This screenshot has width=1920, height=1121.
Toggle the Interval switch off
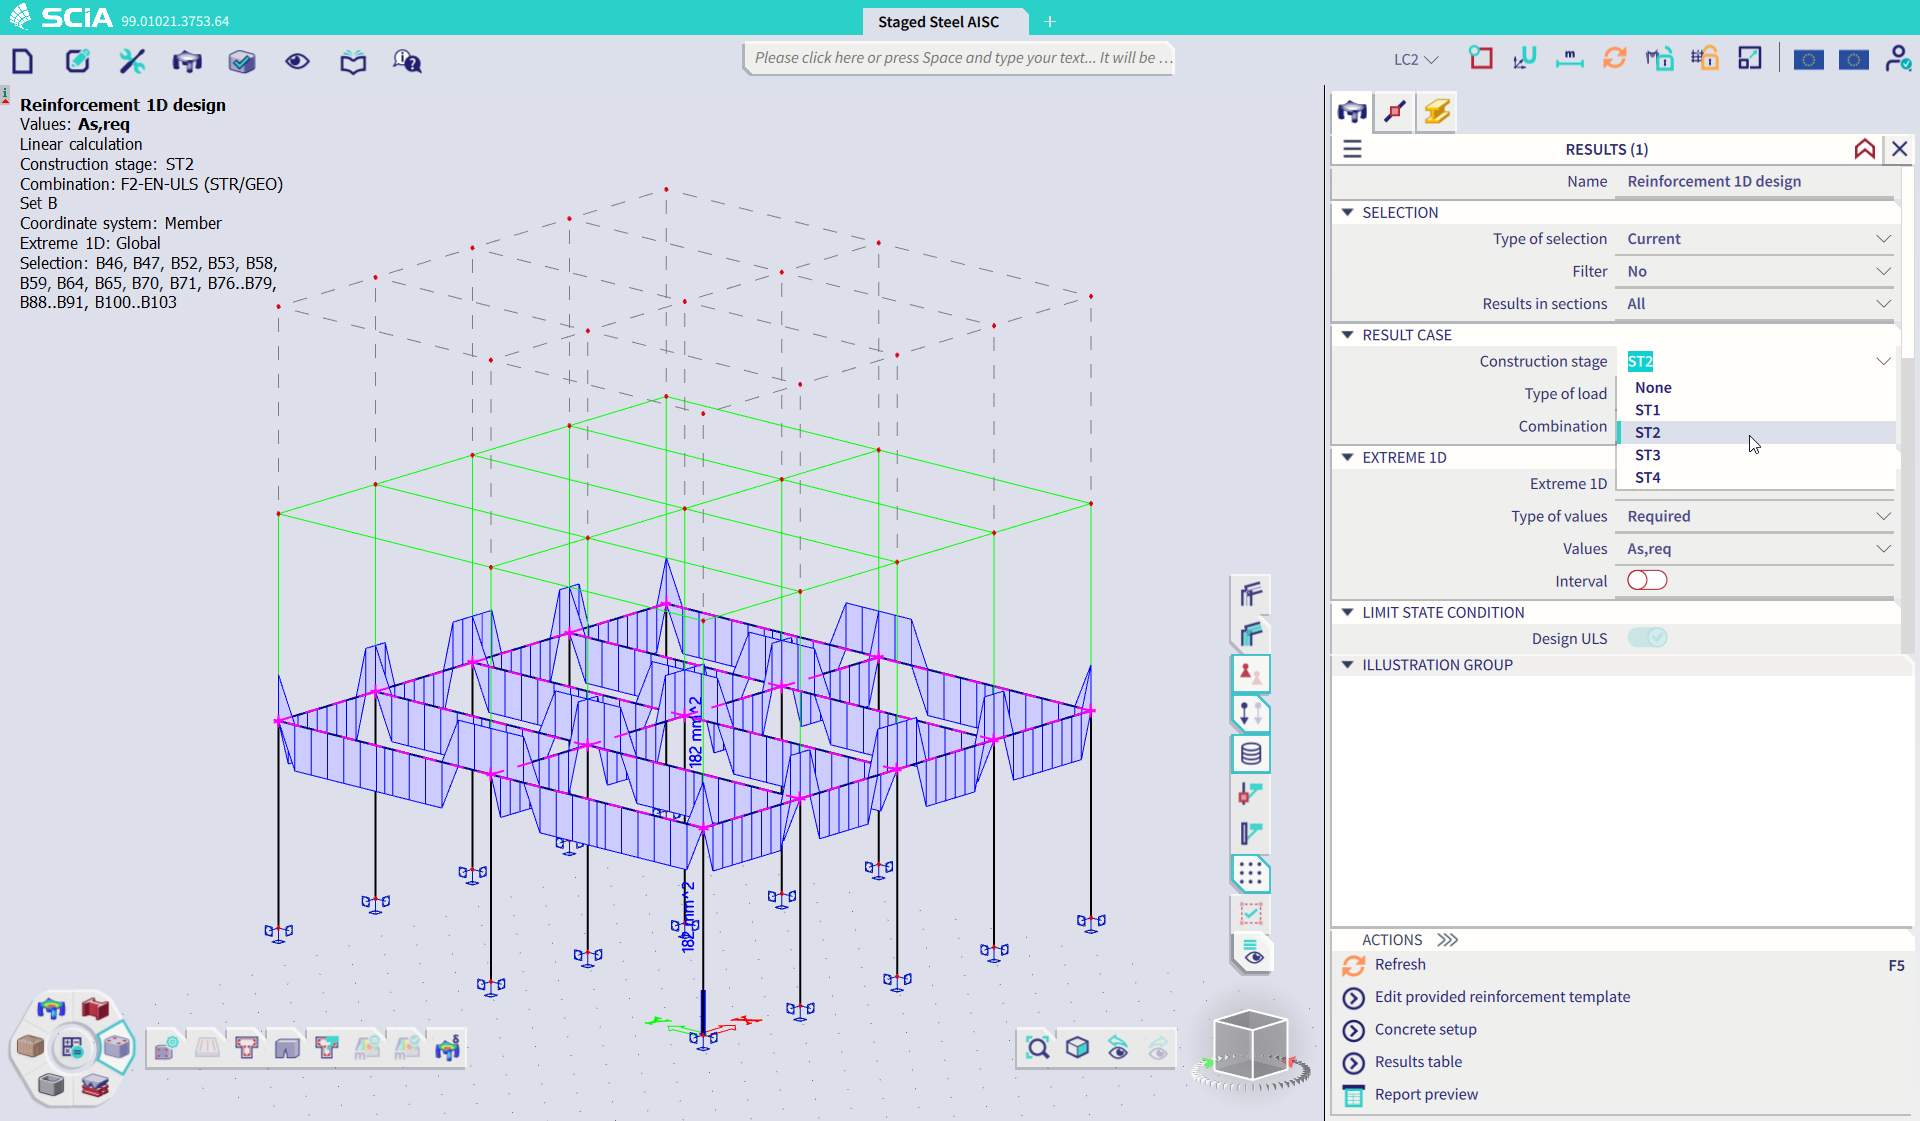[x=1646, y=580]
